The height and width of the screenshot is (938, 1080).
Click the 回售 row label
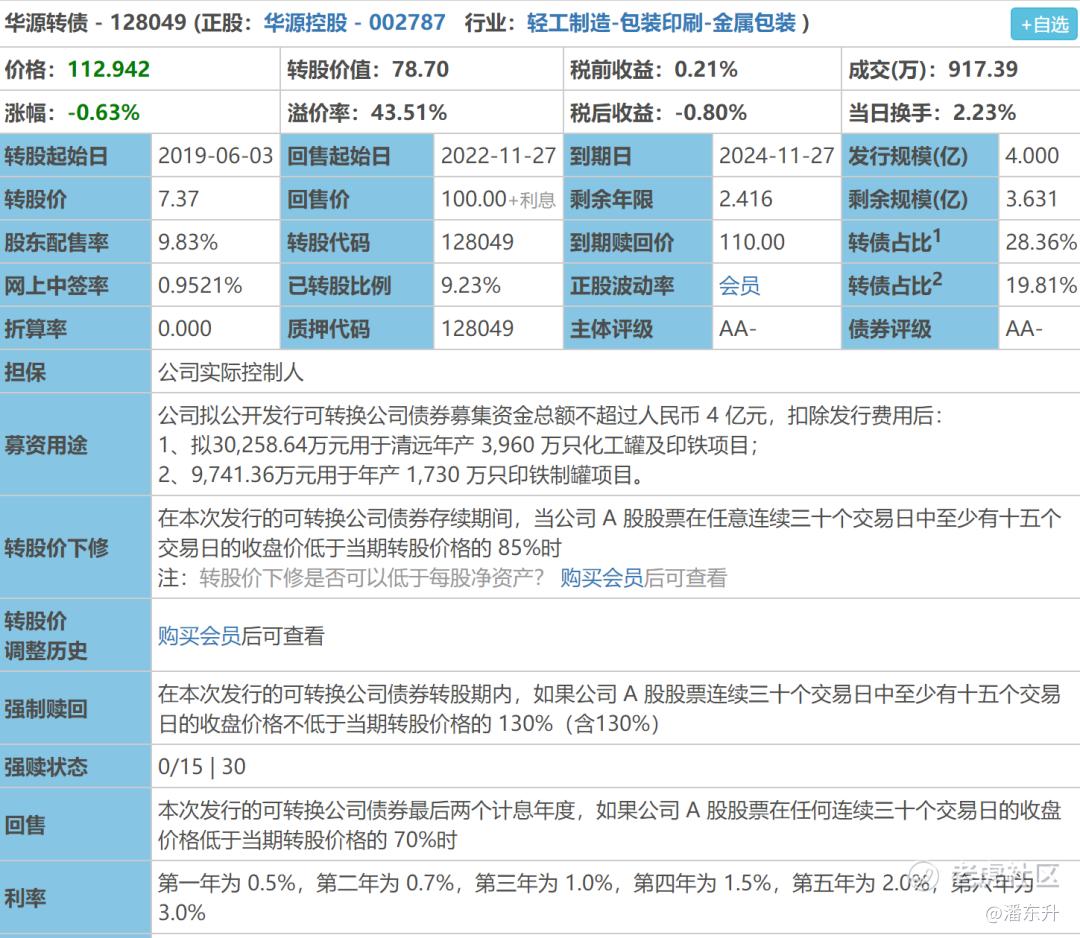[75, 824]
